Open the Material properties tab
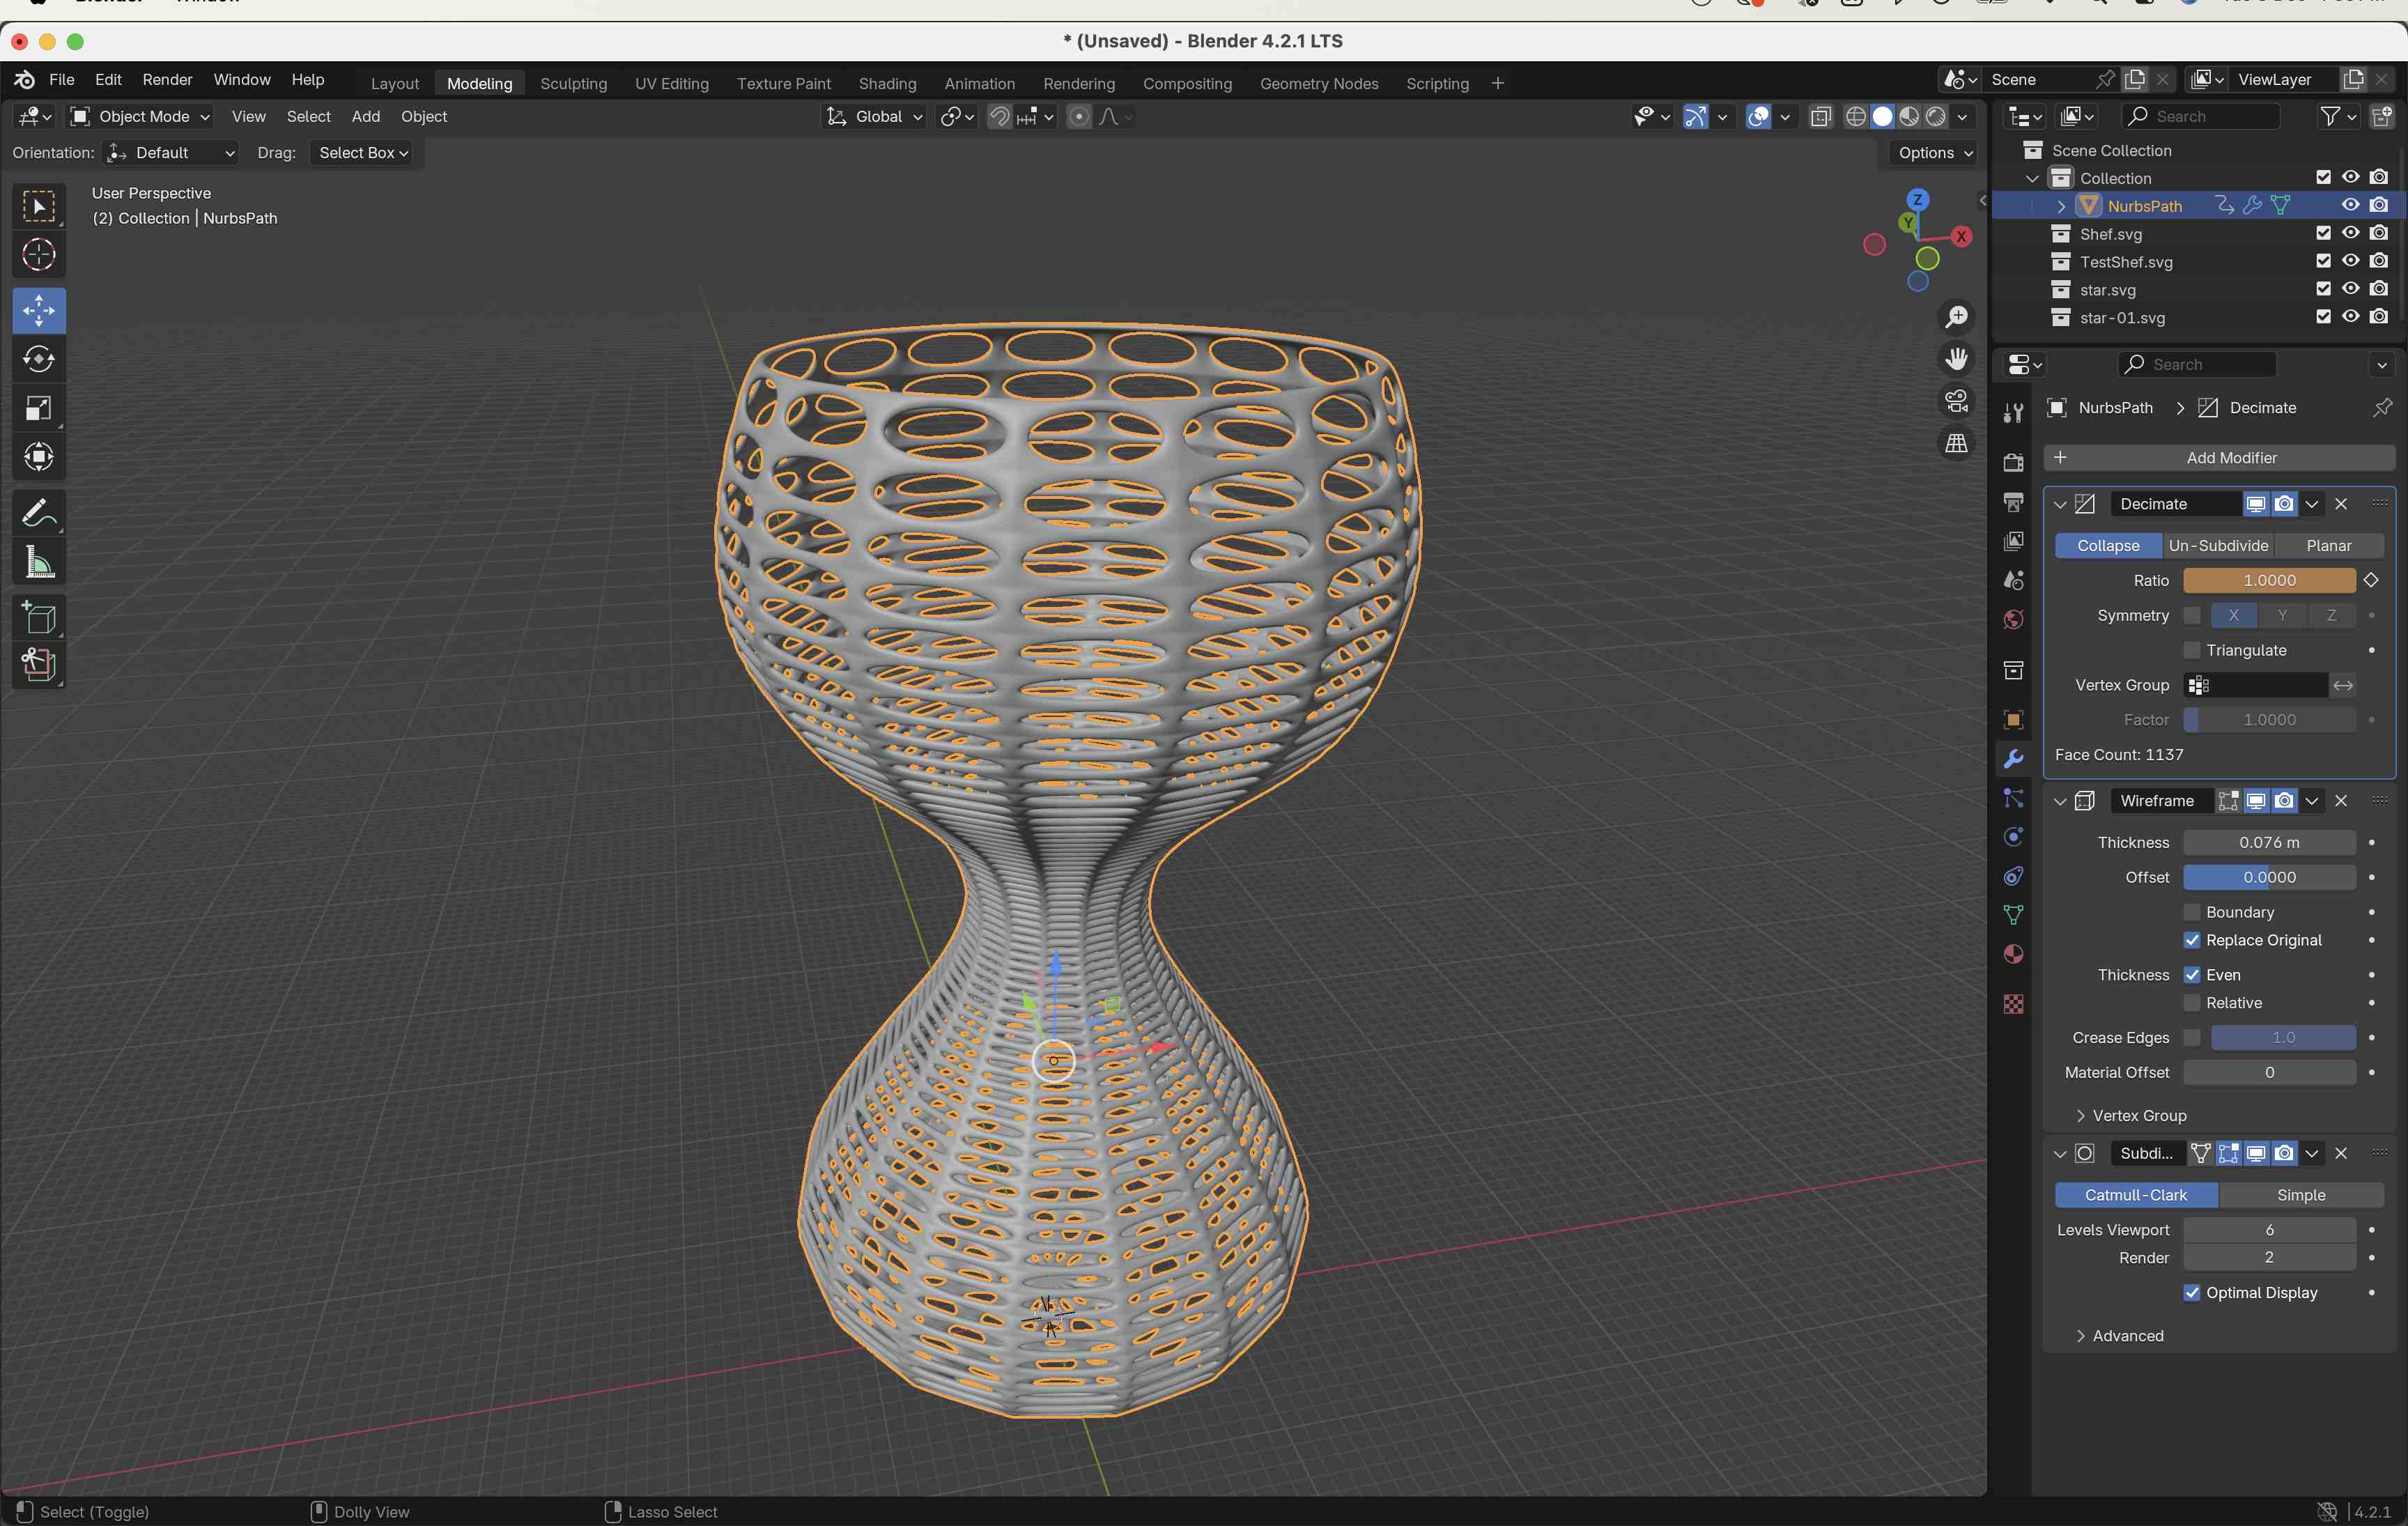The width and height of the screenshot is (2408, 1526). coord(2013,954)
